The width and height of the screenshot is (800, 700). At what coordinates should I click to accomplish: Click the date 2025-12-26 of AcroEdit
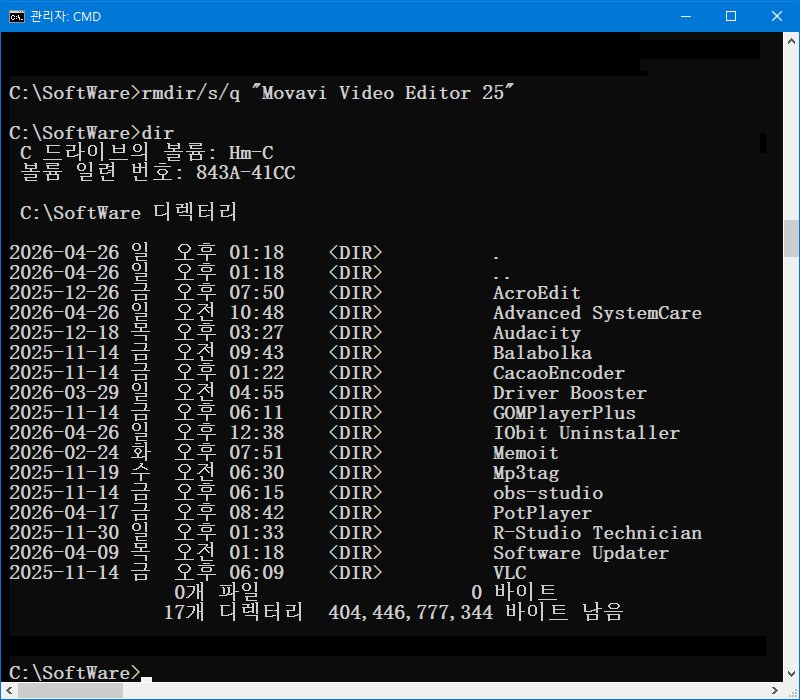point(64,293)
